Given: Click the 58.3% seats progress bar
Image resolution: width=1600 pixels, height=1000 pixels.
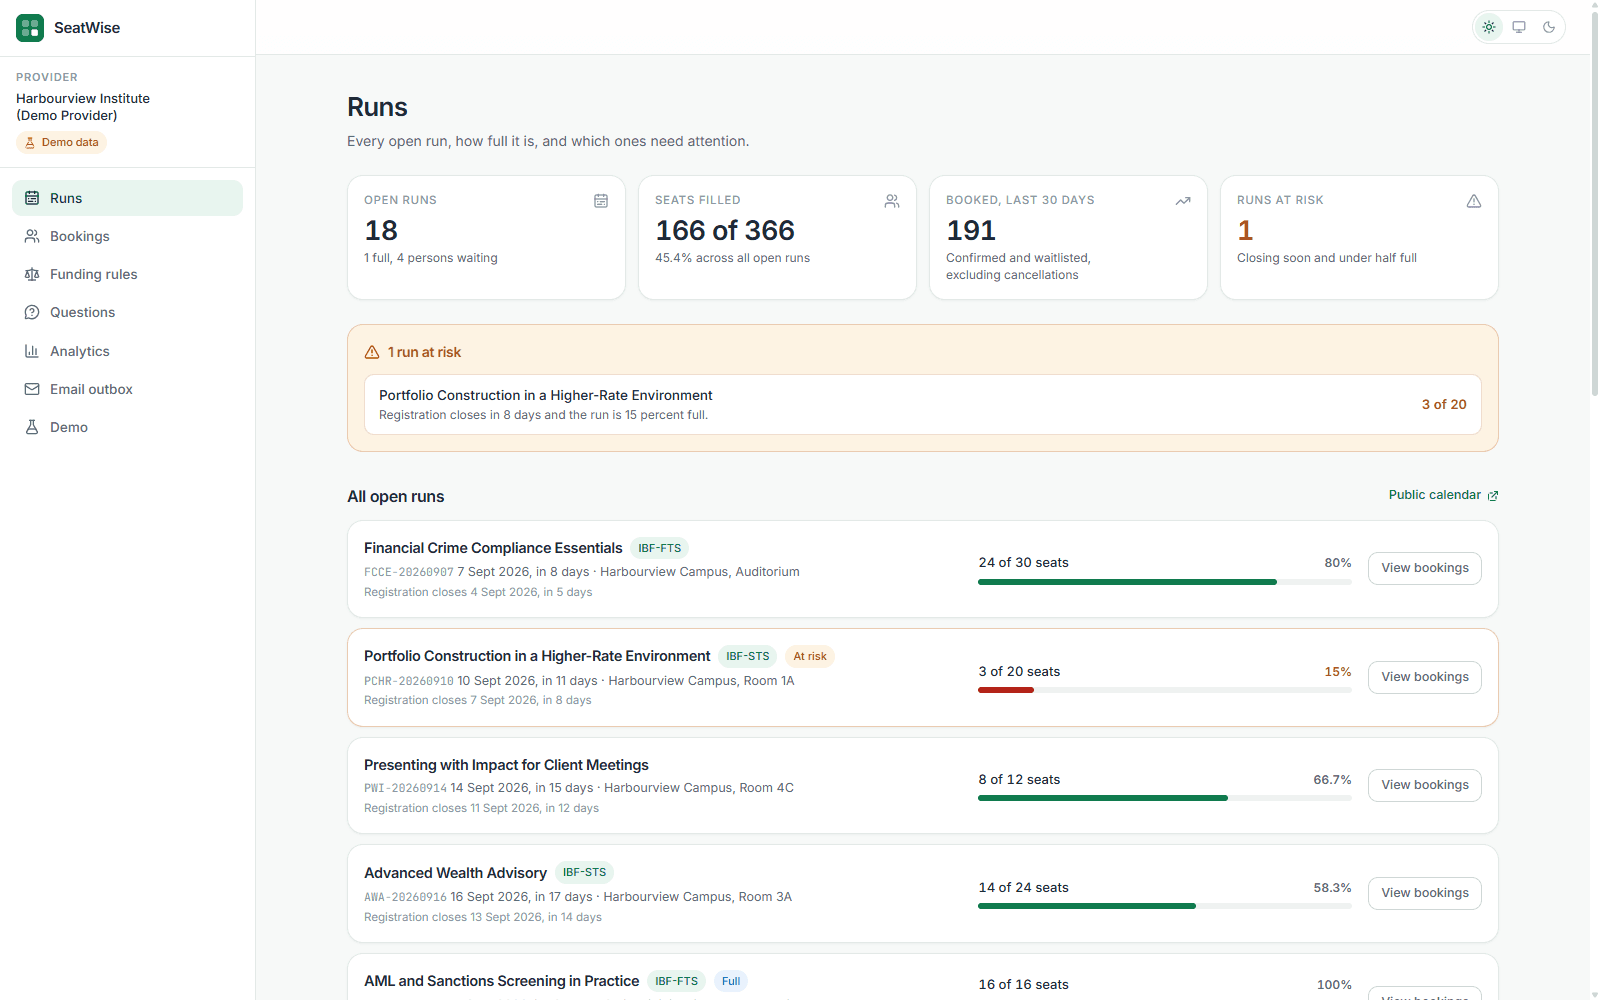Looking at the screenshot, I should pos(1165,906).
